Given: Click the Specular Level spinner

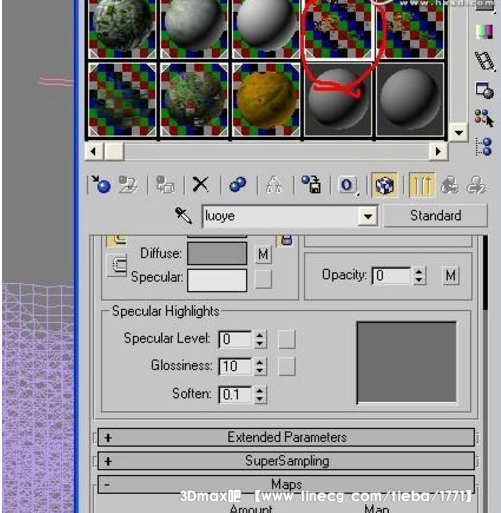Looking at the screenshot, I should [260, 340].
